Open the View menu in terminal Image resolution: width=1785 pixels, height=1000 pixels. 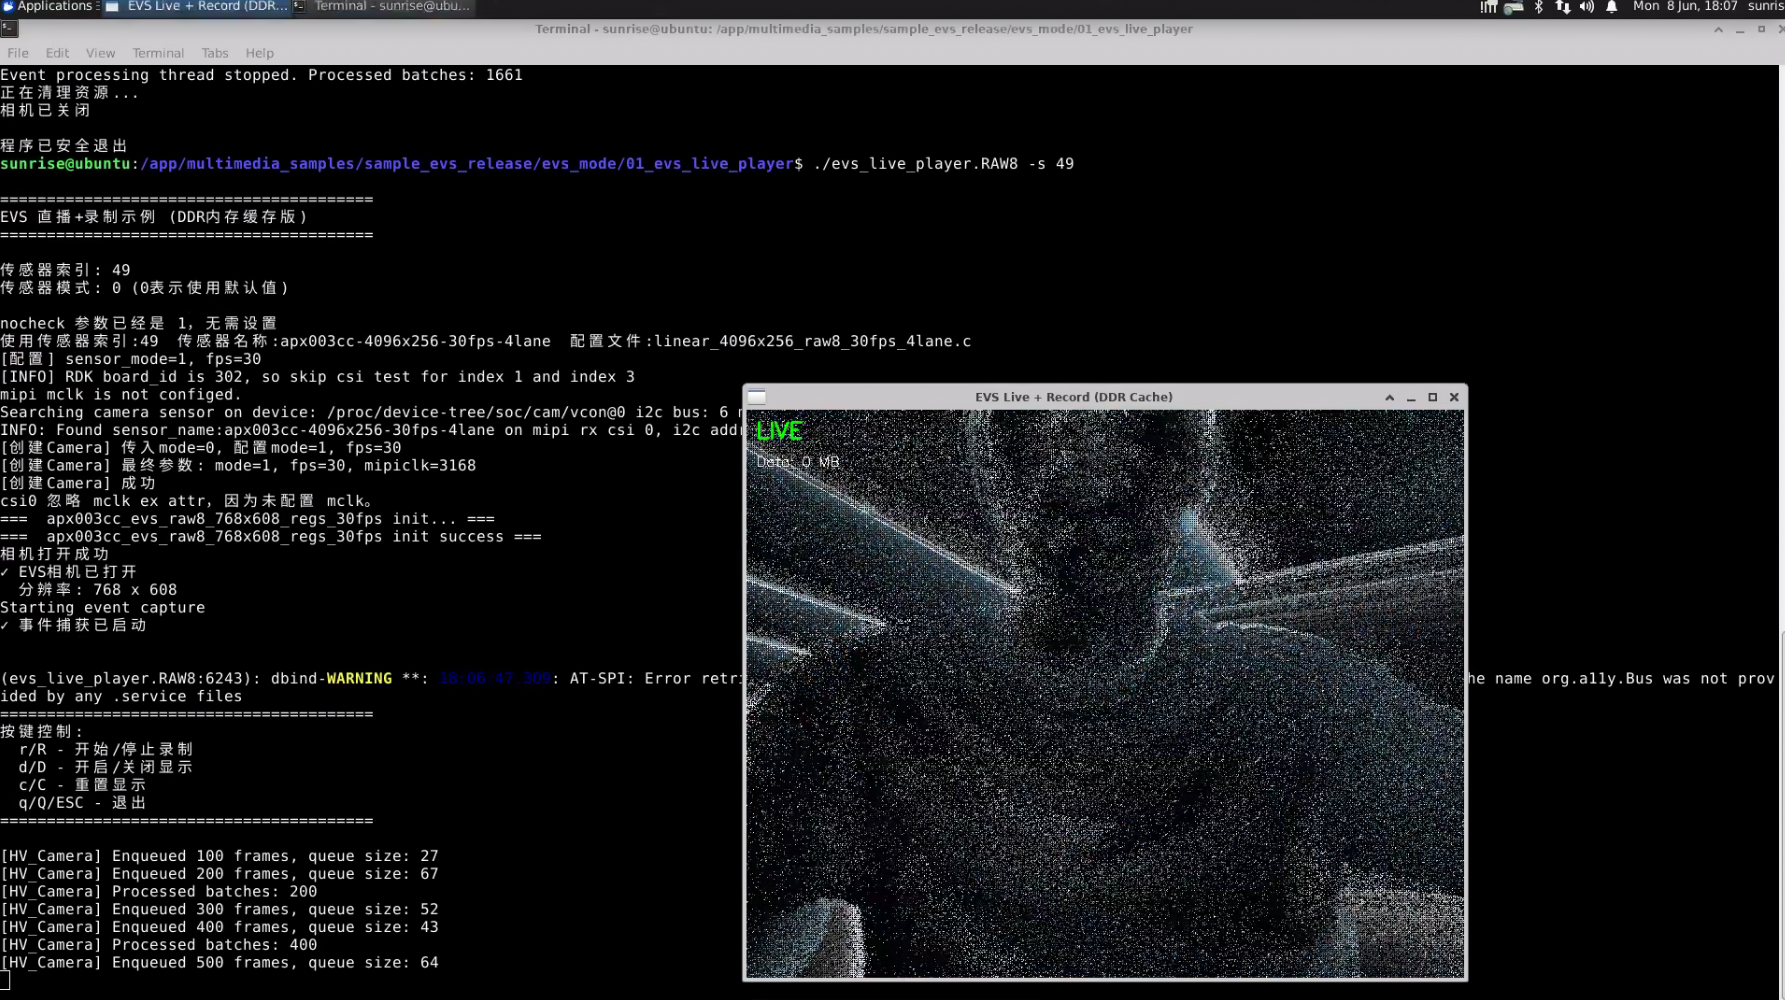pyautogui.click(x=100, y=53)
